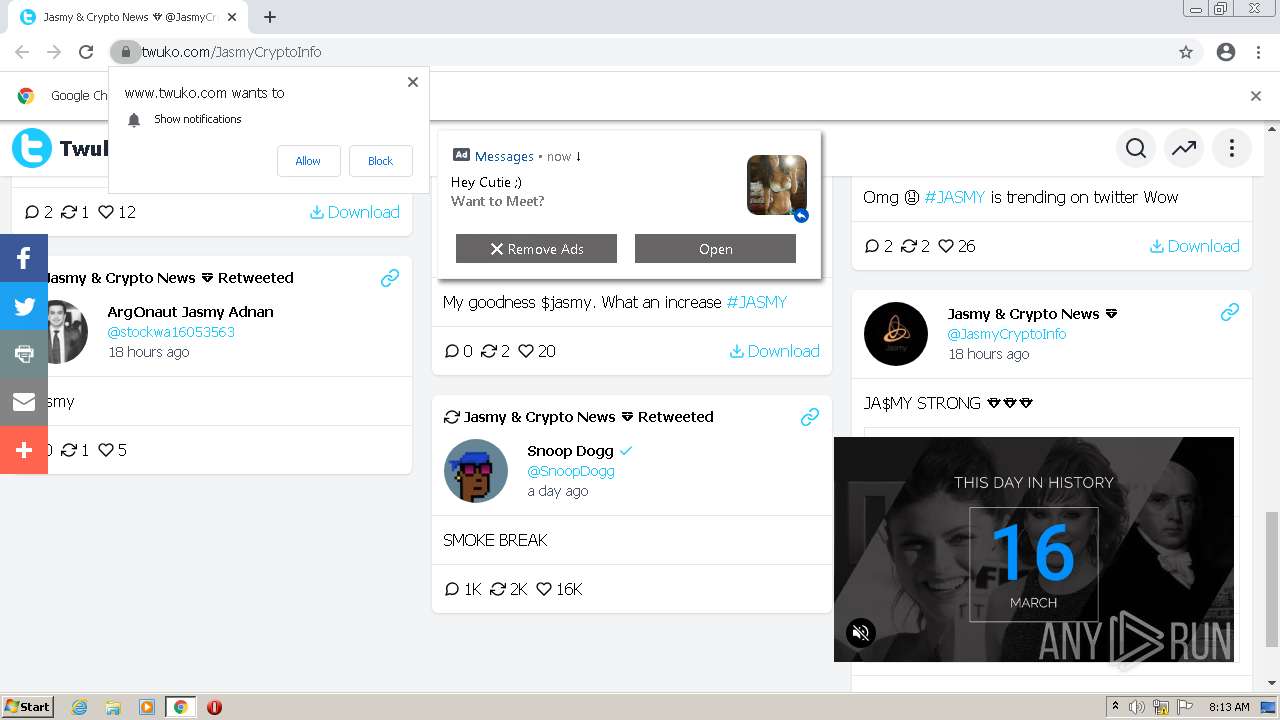Click the page vertical scrollbar thumb
This screenshot has height=720, width=1280.
[1272, 578]
